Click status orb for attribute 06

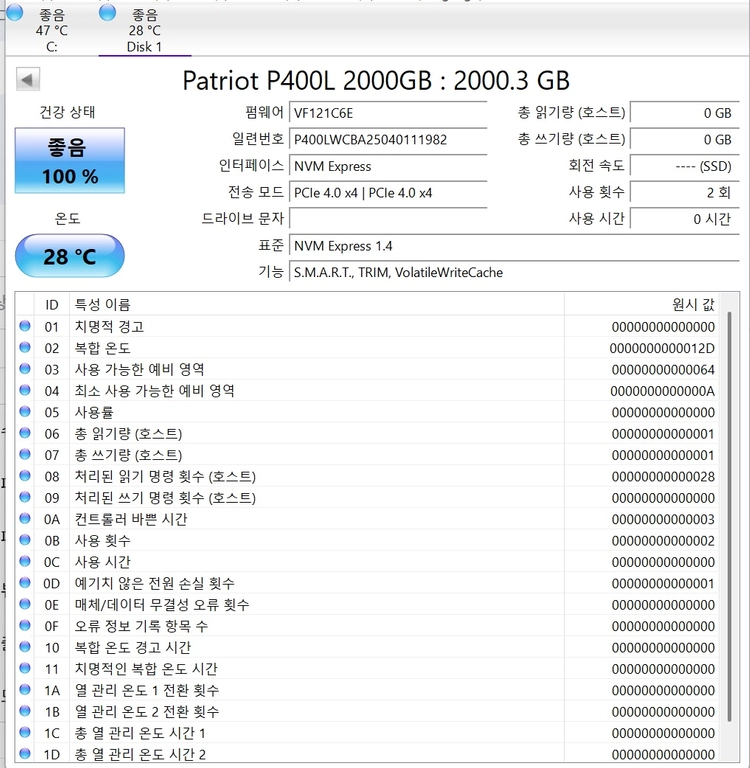(25, 432)
